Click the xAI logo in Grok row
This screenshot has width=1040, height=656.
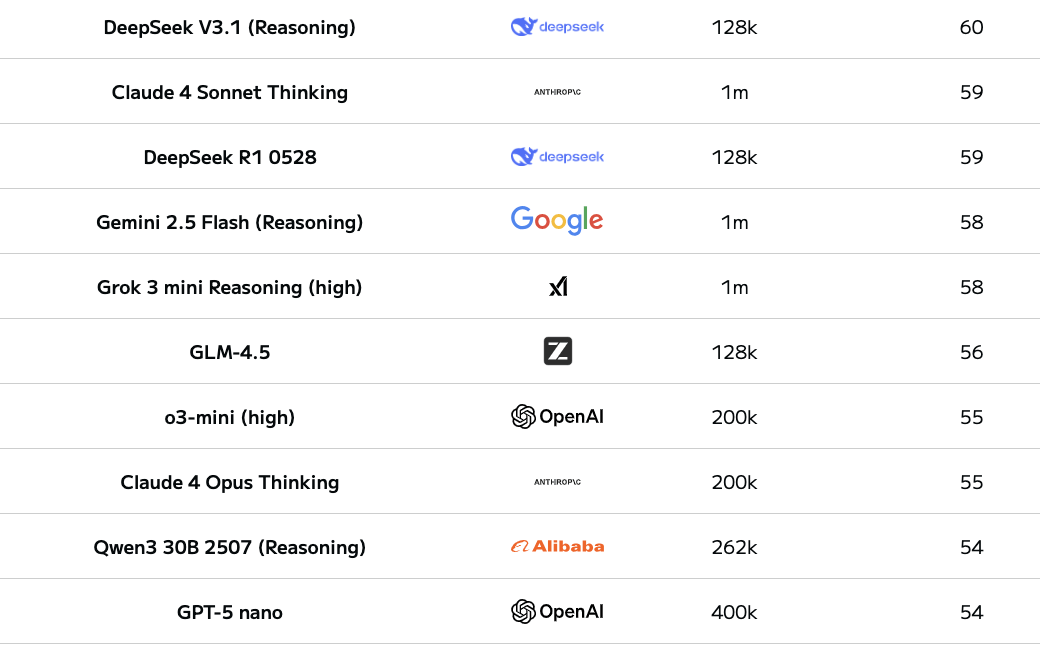[x=558, y=287]
